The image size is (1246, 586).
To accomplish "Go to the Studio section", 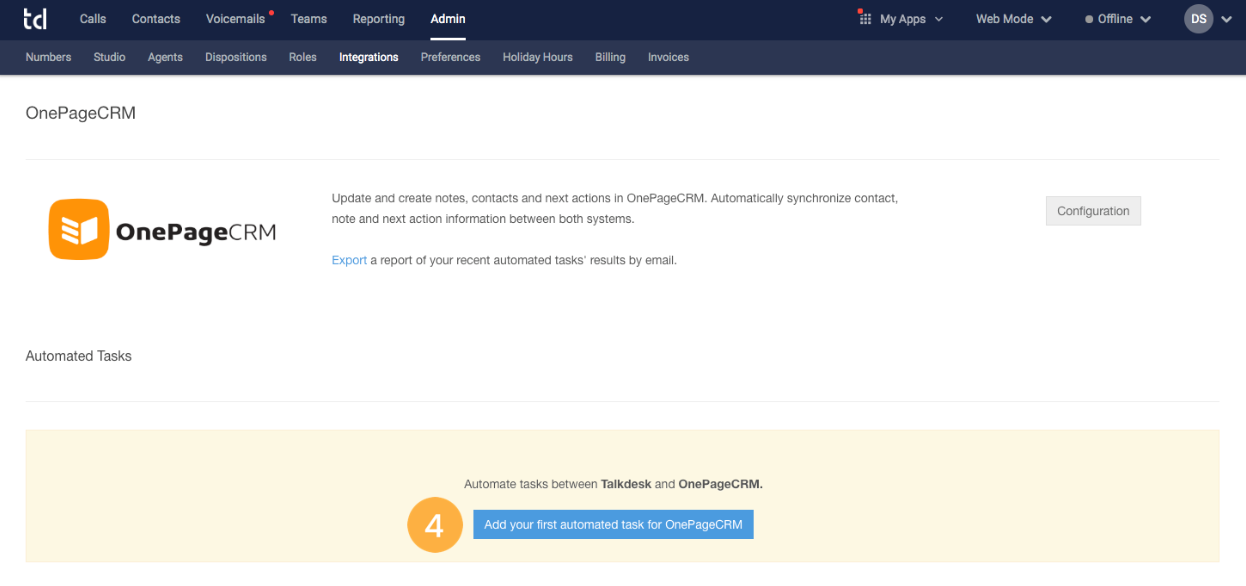I will (x=110, y=57).
